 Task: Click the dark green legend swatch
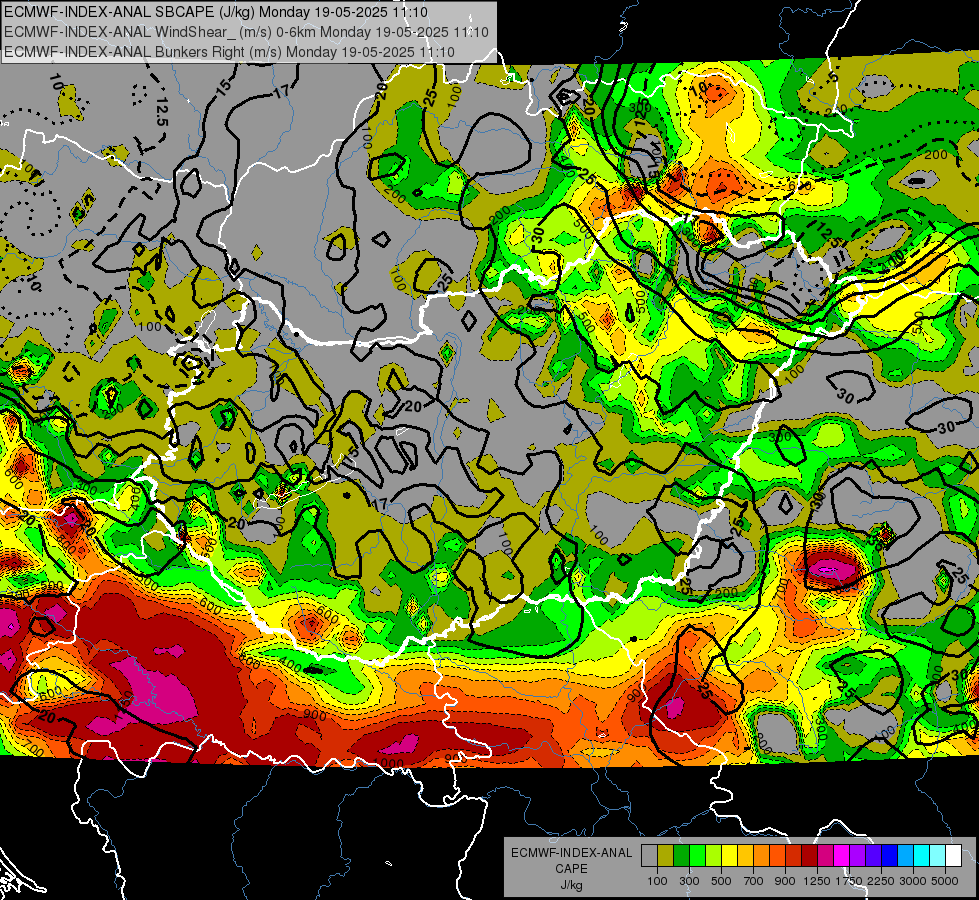pos(681,856)
